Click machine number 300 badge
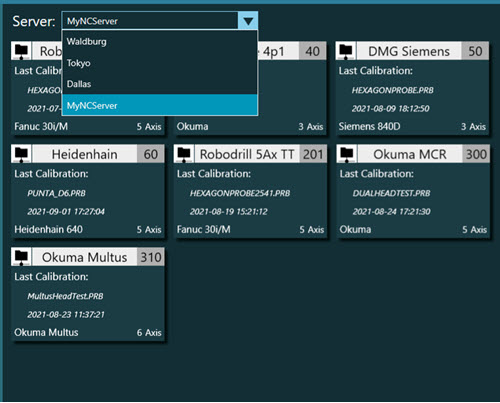500x403 pixels. coord(476,154)
